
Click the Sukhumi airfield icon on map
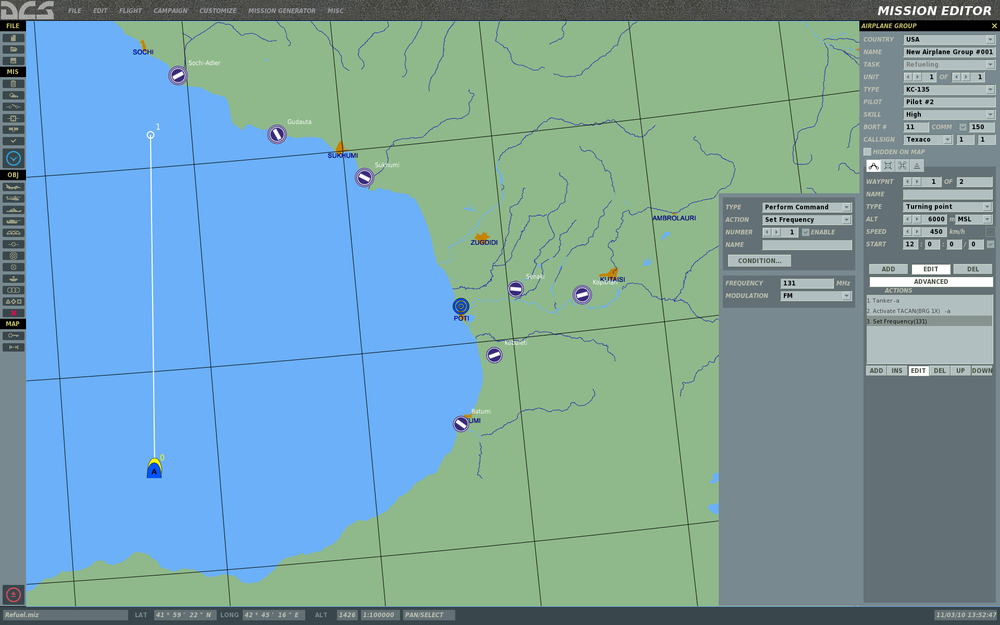[364, 177]
